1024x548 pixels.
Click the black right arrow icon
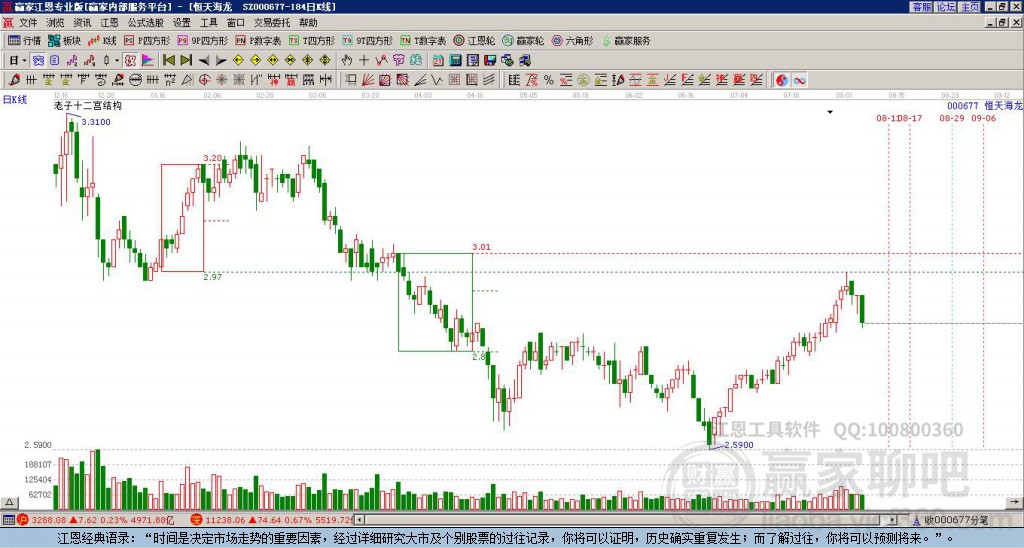pos(221,60)
